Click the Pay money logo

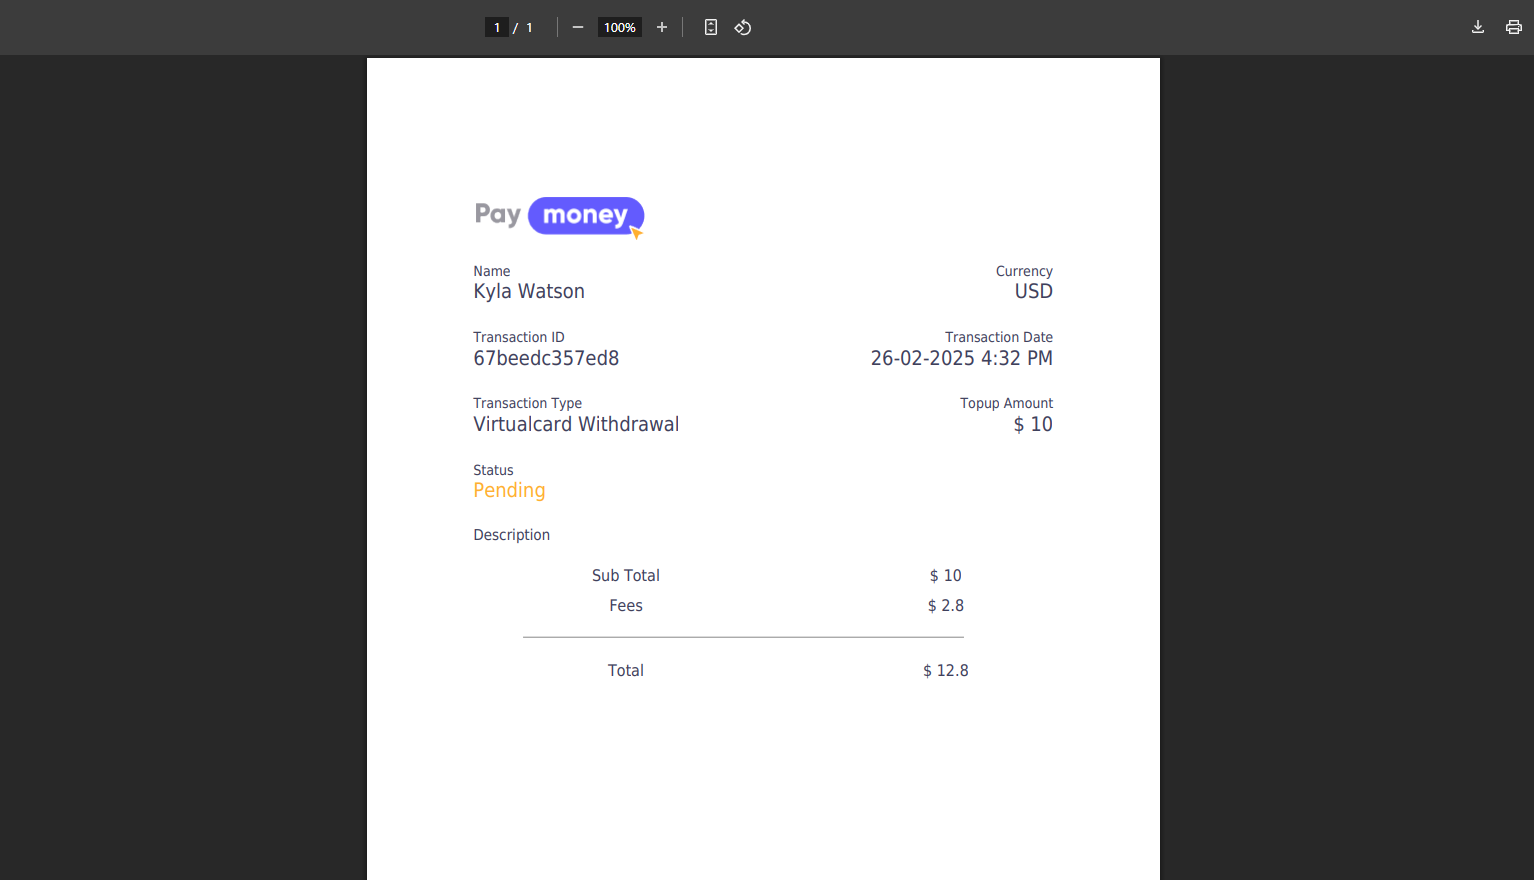pos(559,216)
